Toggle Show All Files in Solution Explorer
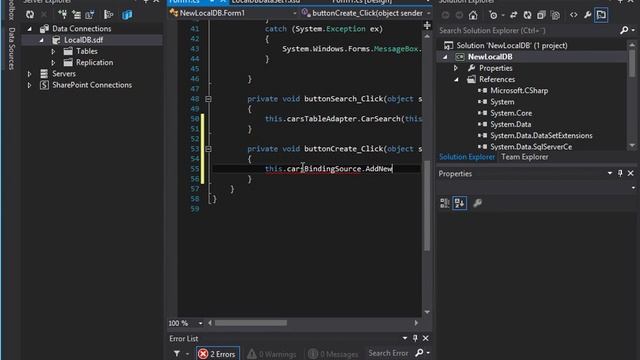 tap(555, 15)
